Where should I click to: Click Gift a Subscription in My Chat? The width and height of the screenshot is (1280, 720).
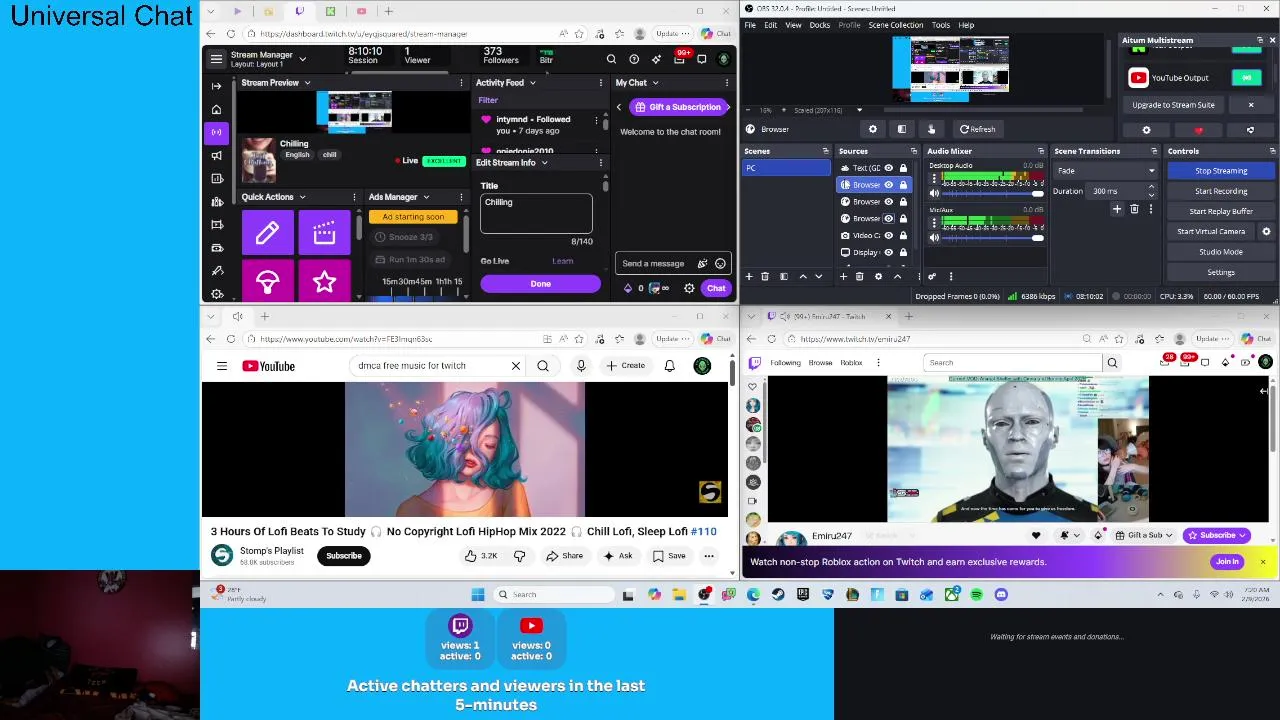click(678, 107)
